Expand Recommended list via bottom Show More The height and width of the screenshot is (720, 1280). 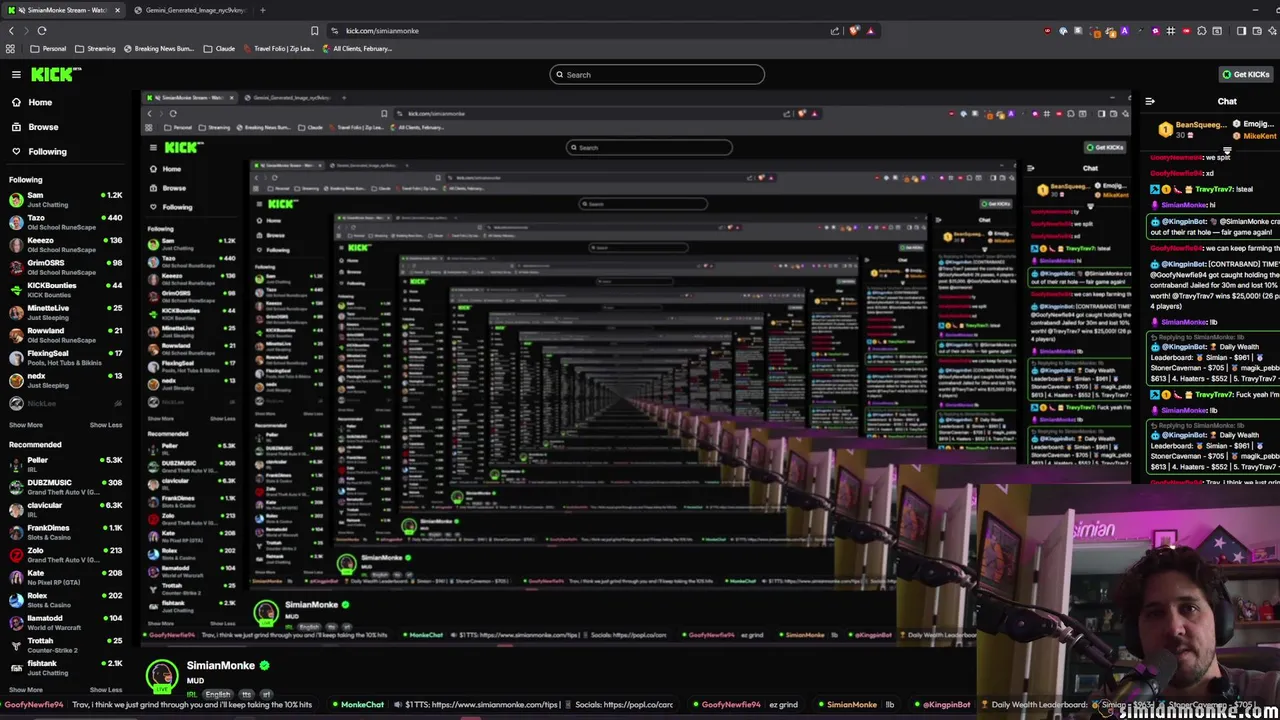[26, 690]
